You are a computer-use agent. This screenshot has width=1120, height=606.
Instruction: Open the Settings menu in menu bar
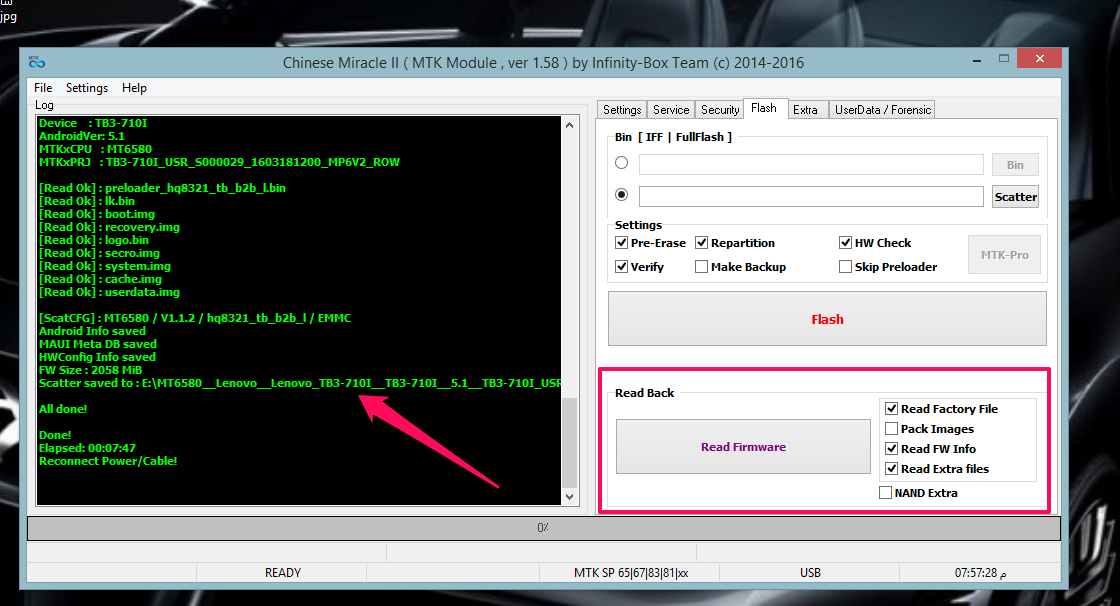coord(86,88)
